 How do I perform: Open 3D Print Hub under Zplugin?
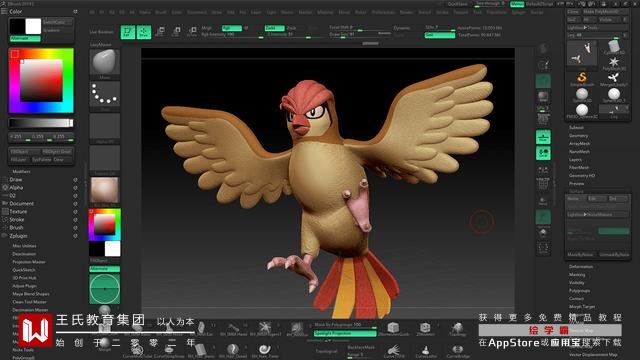24,278
